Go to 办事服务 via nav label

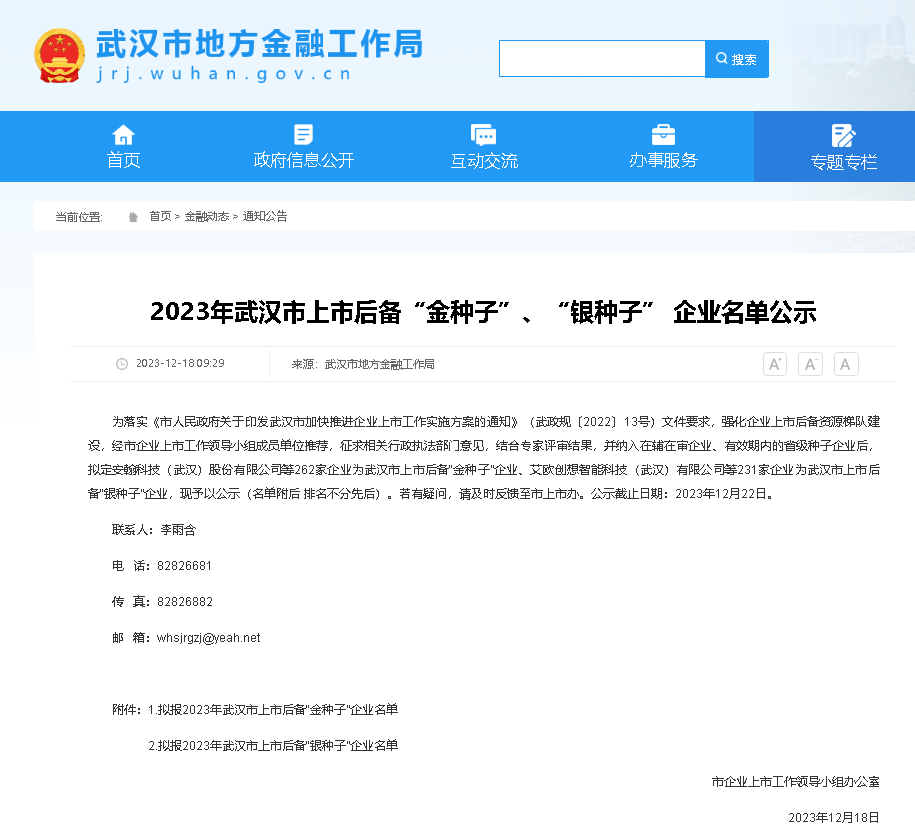click(x=663, y=160)
